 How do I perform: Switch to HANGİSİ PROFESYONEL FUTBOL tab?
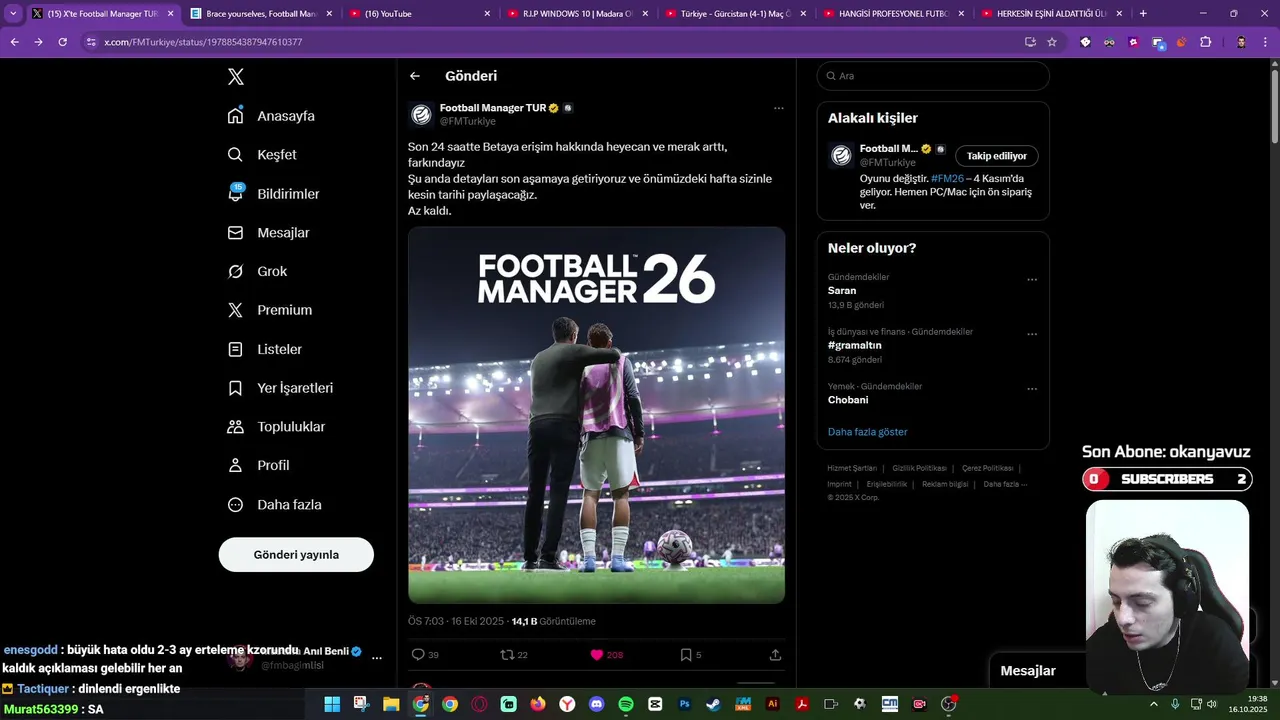pyautogui.click(x=894, y=14)
